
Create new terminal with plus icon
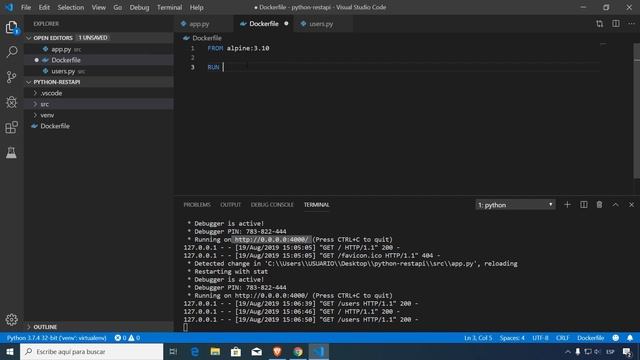click(567, 204)
